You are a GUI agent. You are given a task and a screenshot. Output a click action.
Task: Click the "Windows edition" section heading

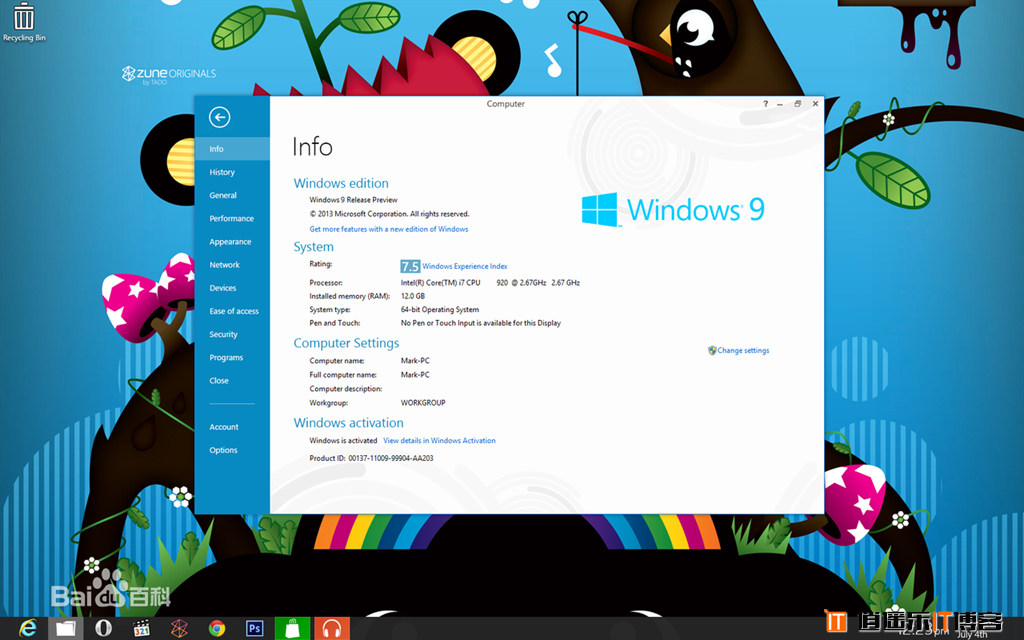pyautogui.click(x=341, y=184)
